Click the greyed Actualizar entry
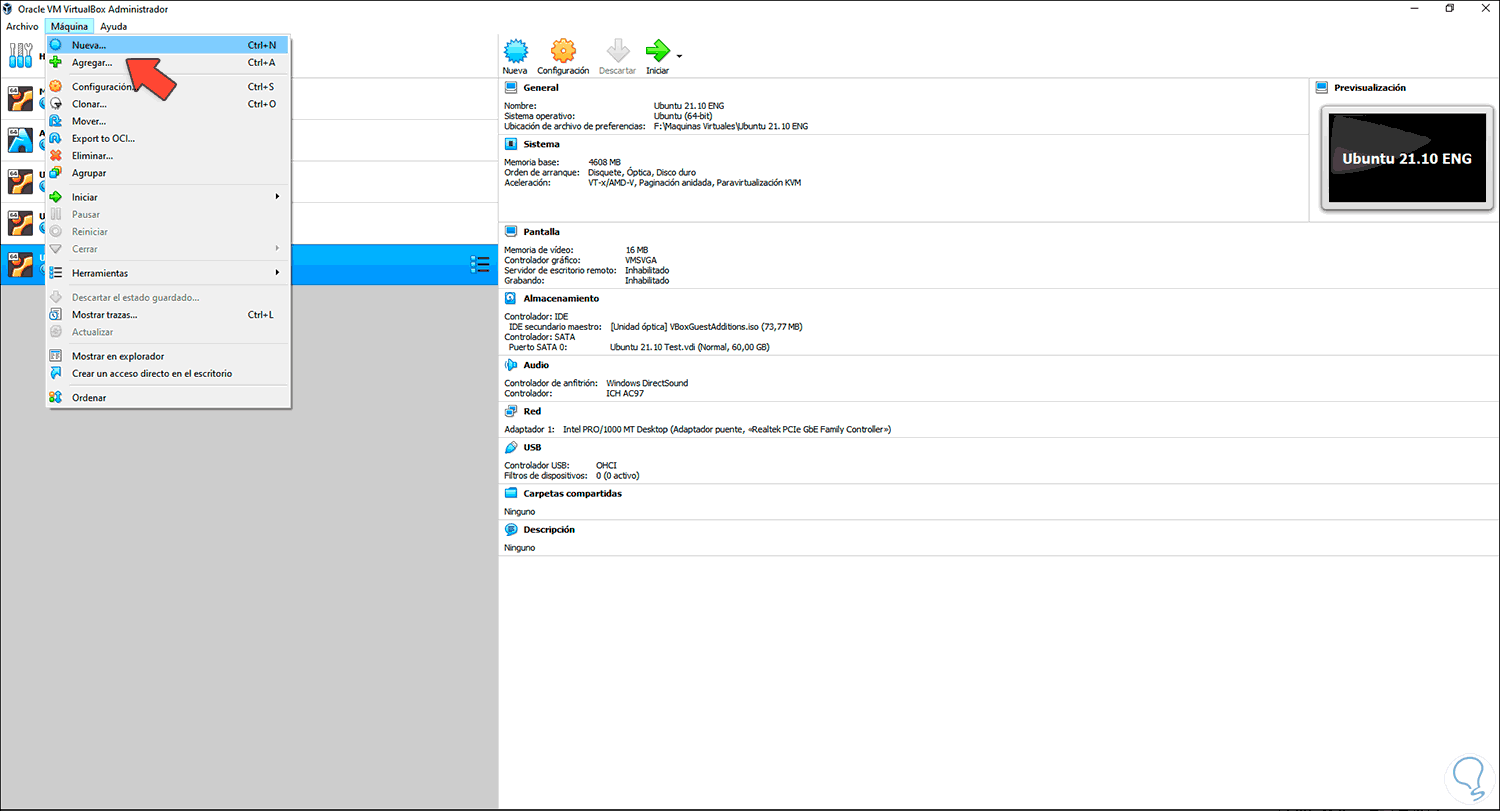The height and width of the screenshot is (811, 1500). [168, 332]
